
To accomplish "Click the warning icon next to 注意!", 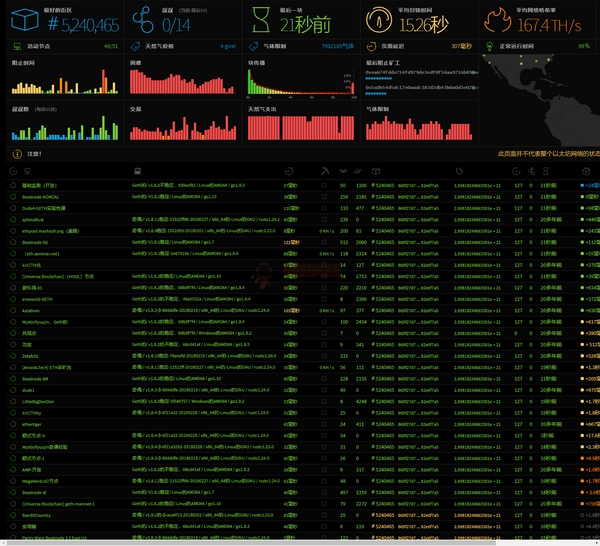I will [x=14, y=154].
